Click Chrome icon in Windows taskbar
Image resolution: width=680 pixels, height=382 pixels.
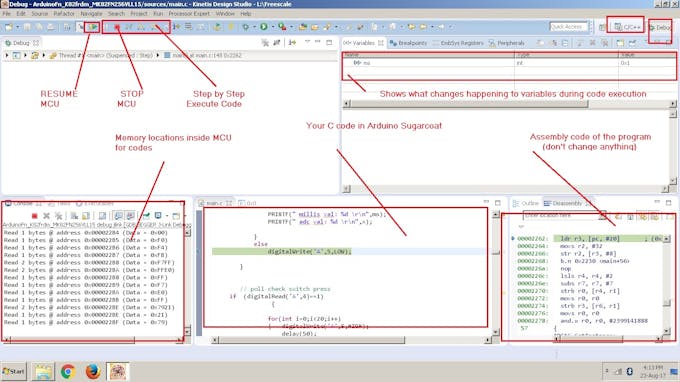[68, 372]
